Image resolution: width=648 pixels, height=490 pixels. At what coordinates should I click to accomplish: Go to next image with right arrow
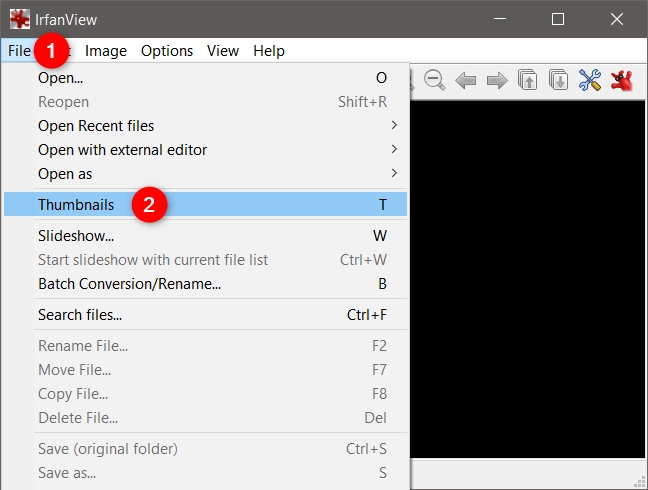[x=497, y=80]
